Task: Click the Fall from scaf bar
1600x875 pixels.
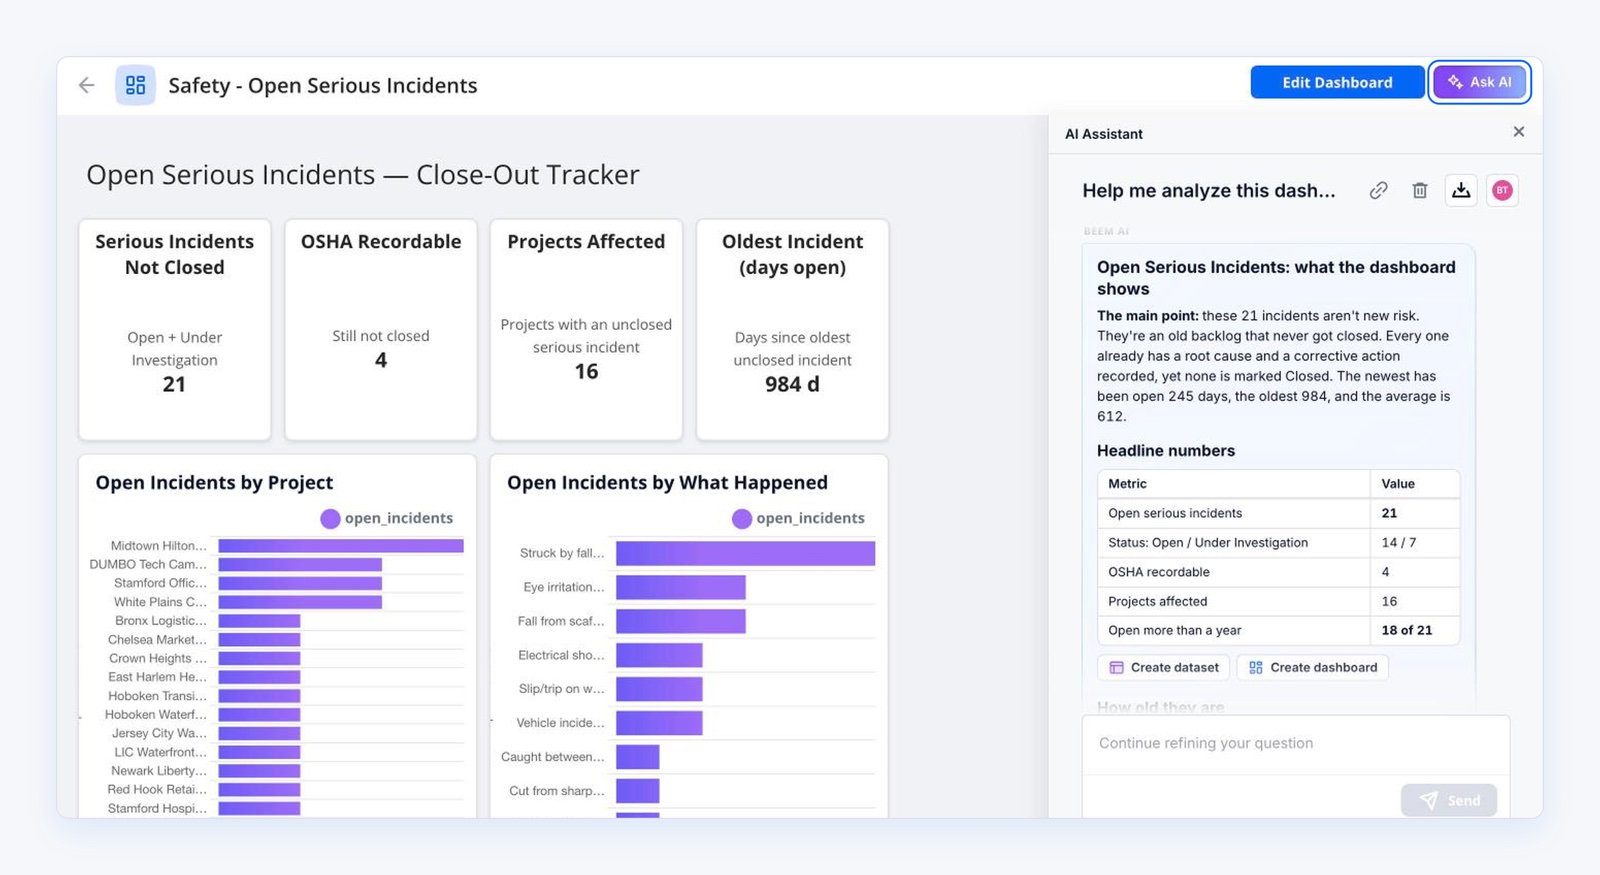Action: coord(681,621)
